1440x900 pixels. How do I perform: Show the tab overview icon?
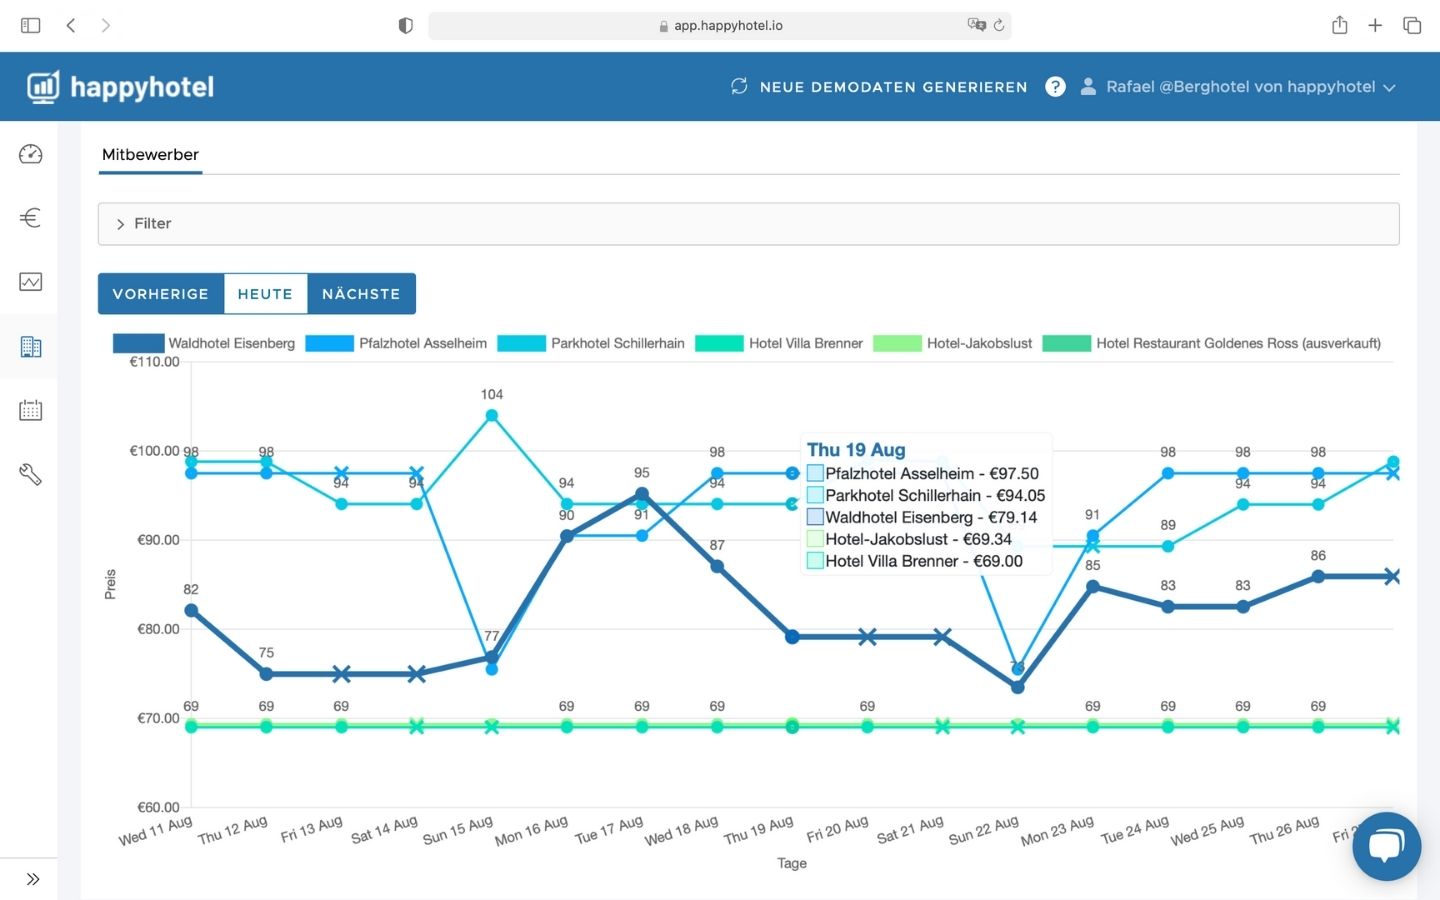click(1412, 25)
